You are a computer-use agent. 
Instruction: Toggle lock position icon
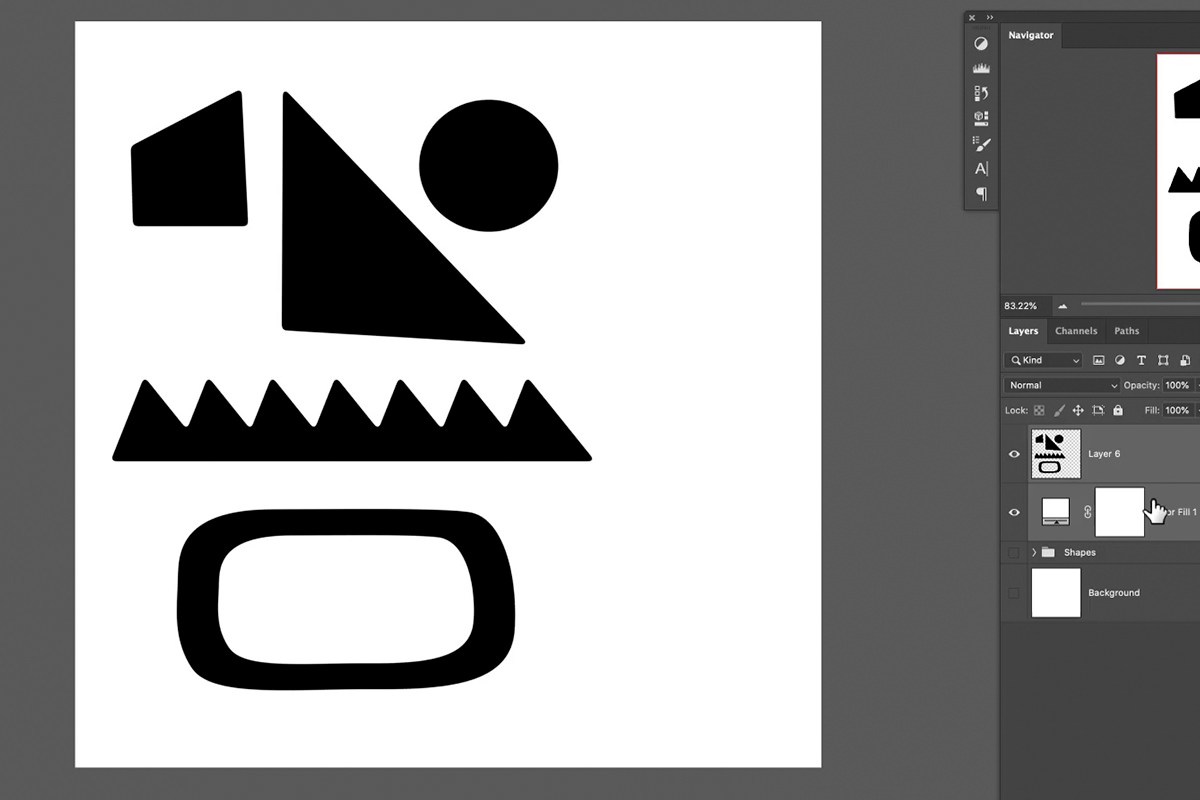click(x=1078, y=410)
